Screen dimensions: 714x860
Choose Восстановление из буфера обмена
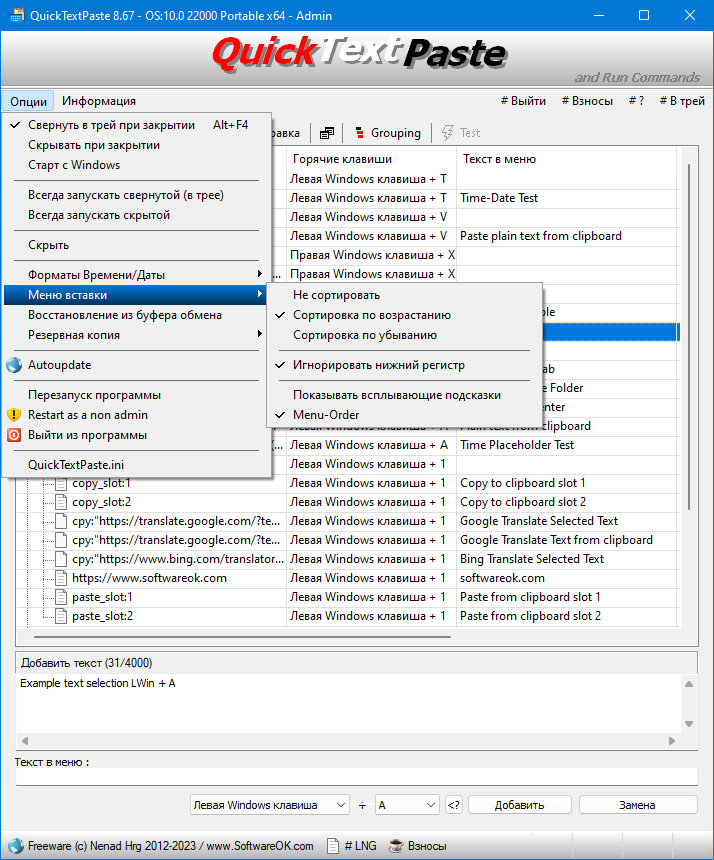point(137,315)
